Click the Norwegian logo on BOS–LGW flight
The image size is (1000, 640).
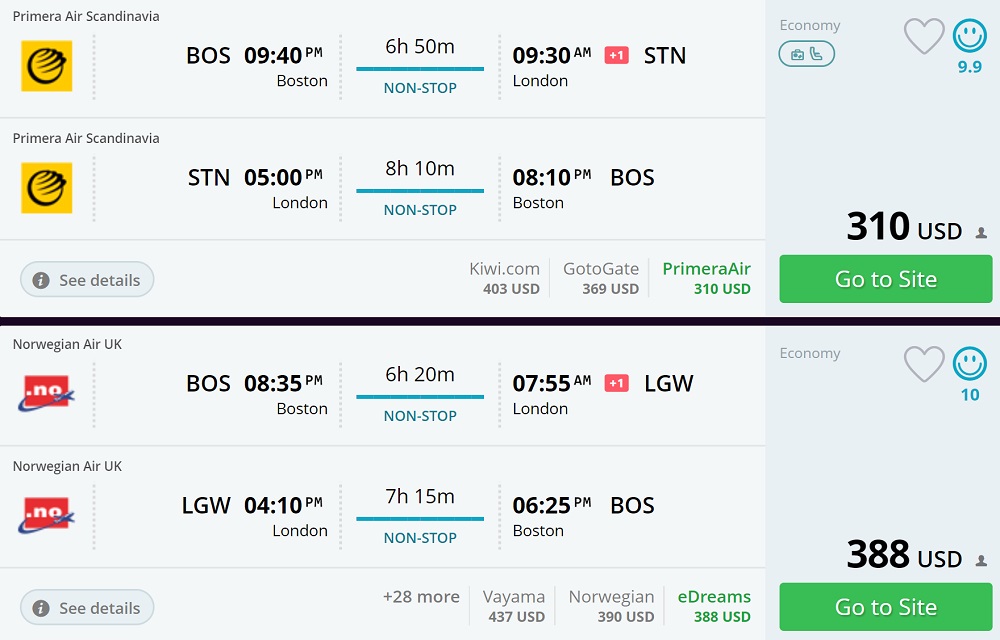point(46,394)
